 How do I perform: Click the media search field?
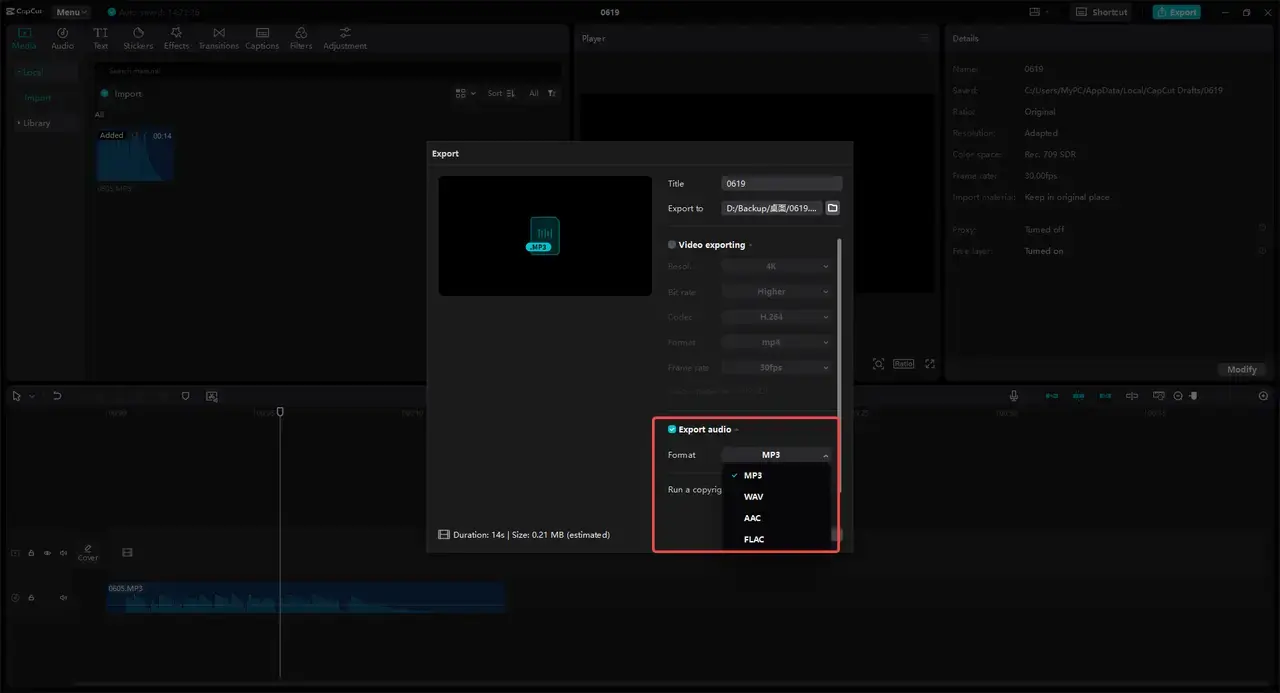point(328,71)
